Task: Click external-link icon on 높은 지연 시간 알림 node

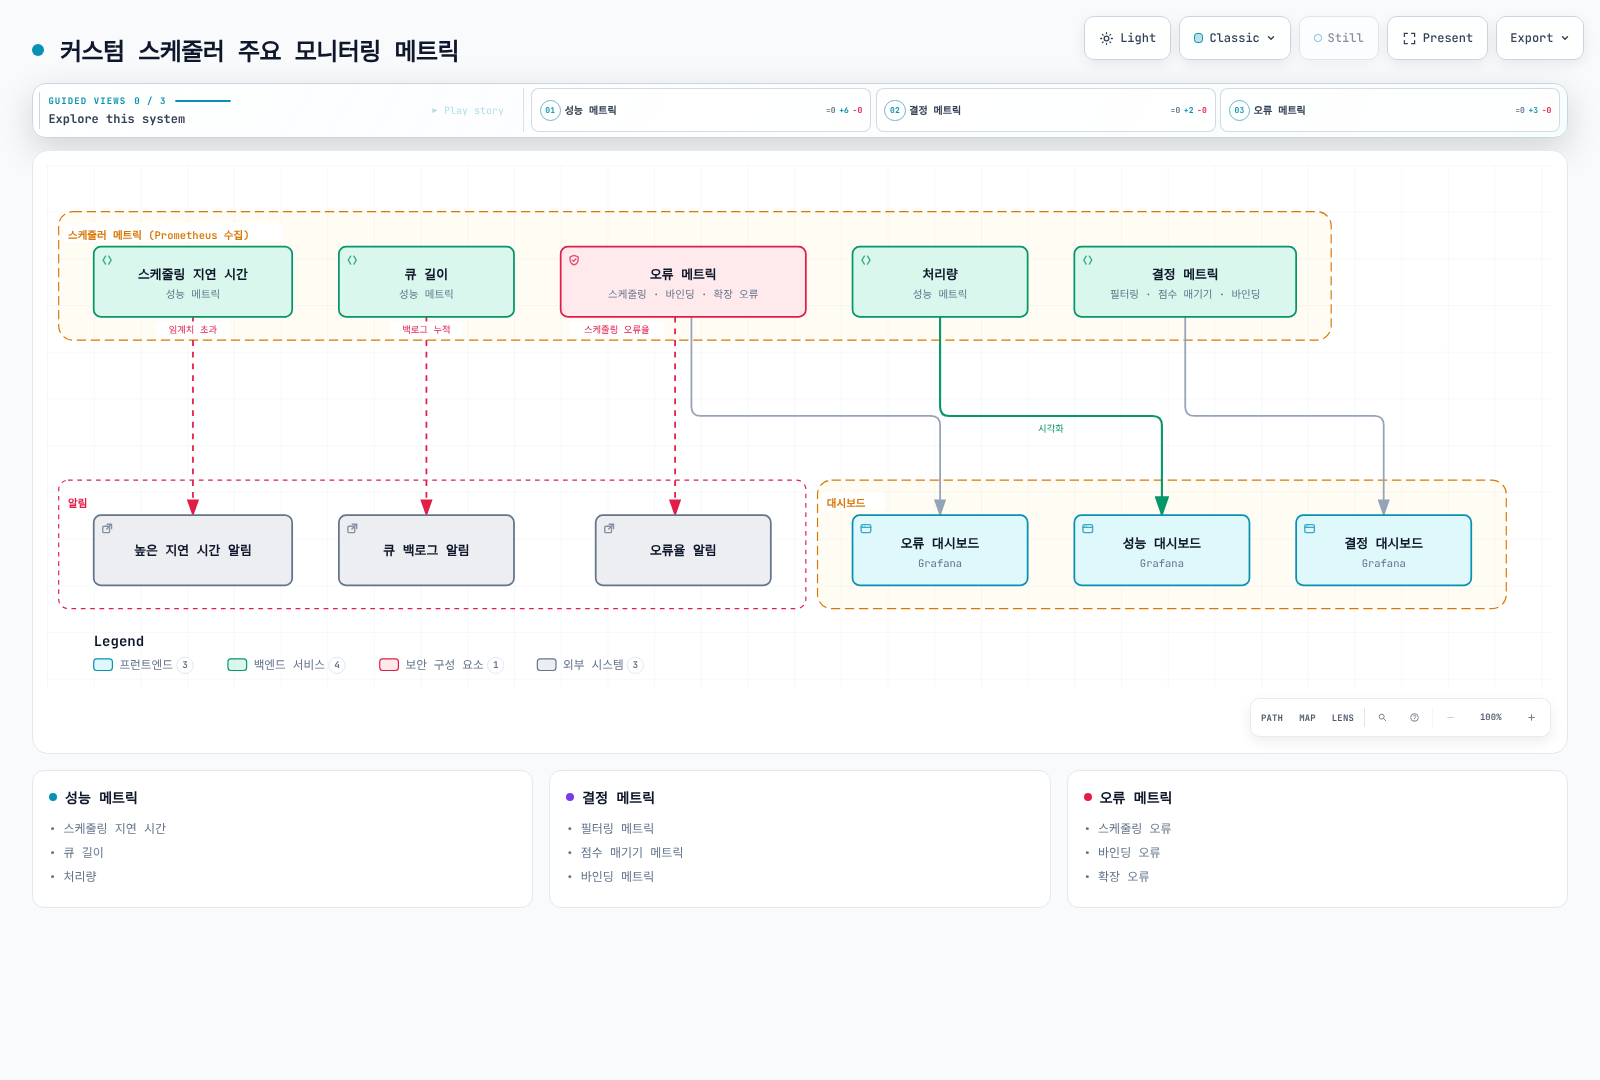Action: click(107, 528)
